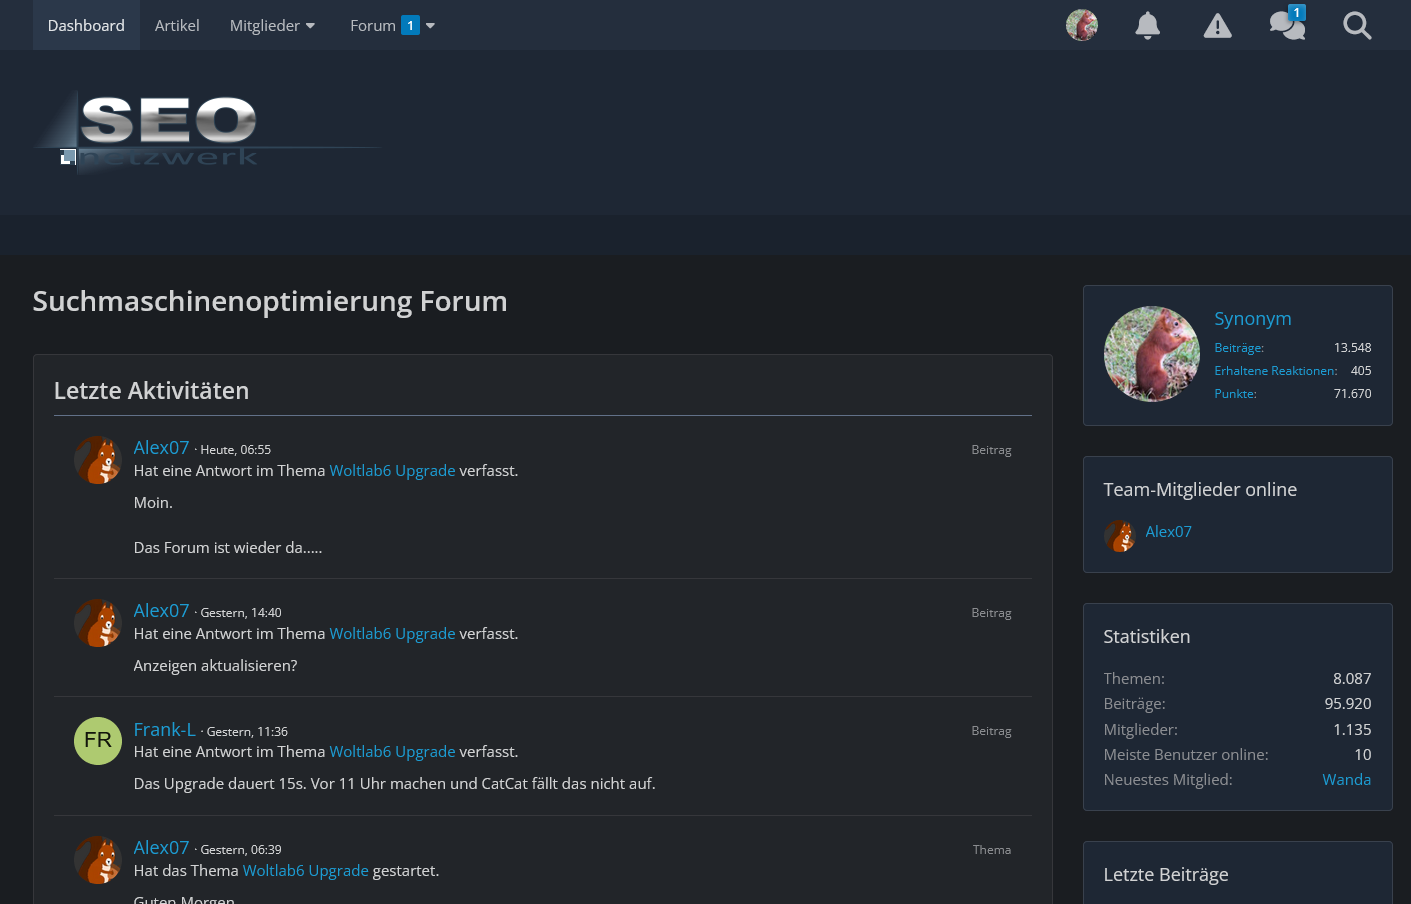
Task: Click Erhaltene Reaktionen link in profile box
Action: coord(1275,371)
